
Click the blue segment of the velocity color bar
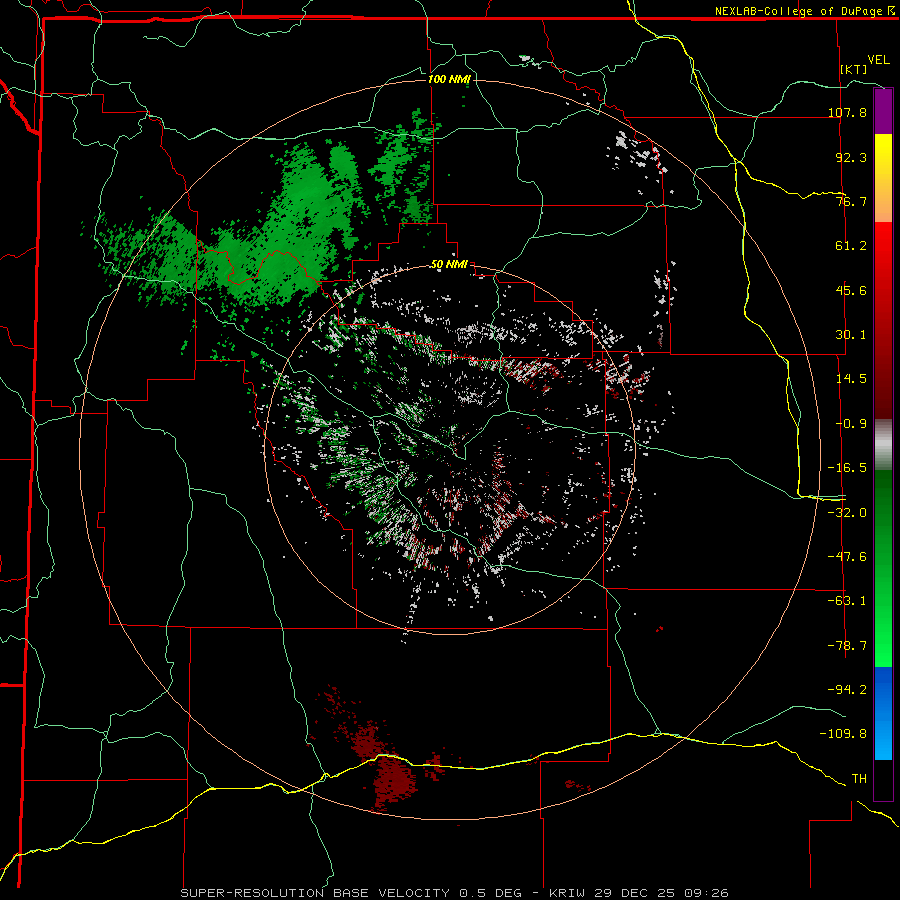click(x=883, y=713)
